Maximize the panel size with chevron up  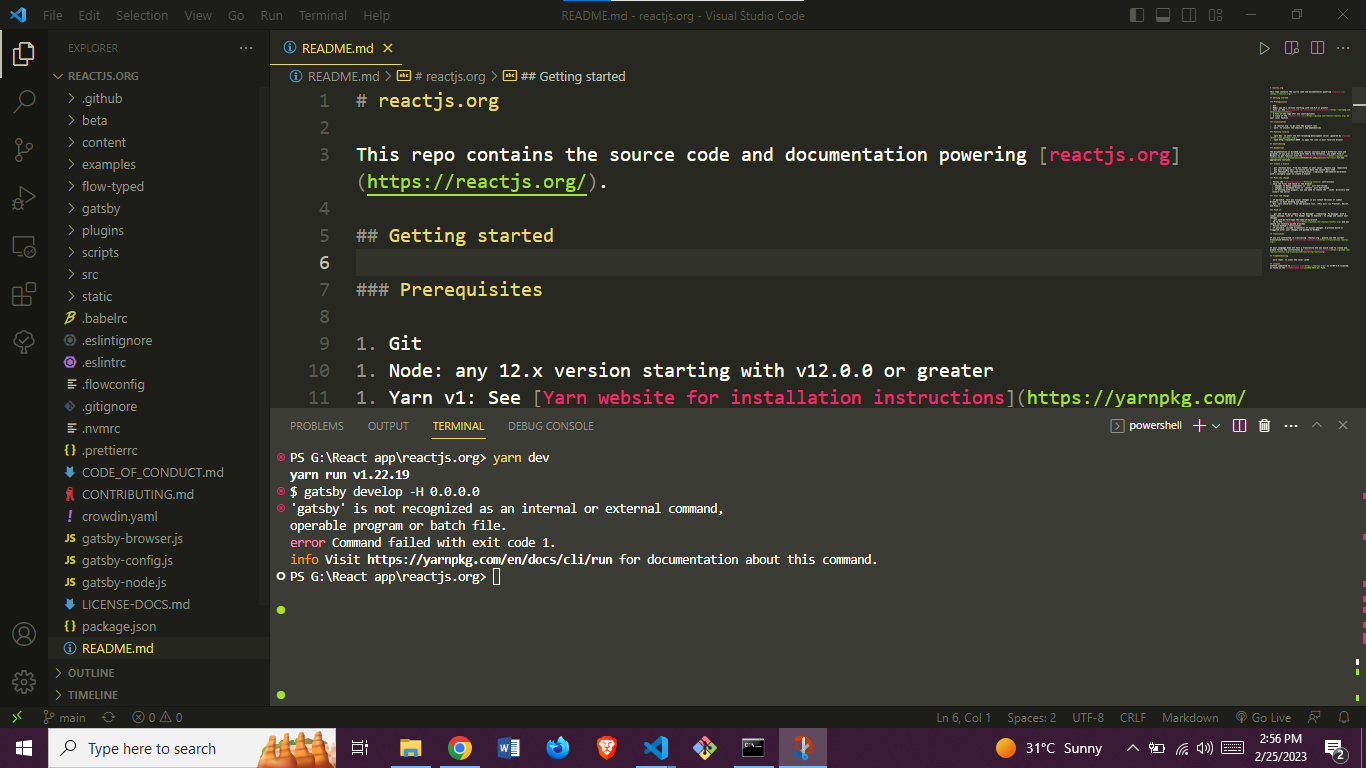click(x=1317, y=426)
